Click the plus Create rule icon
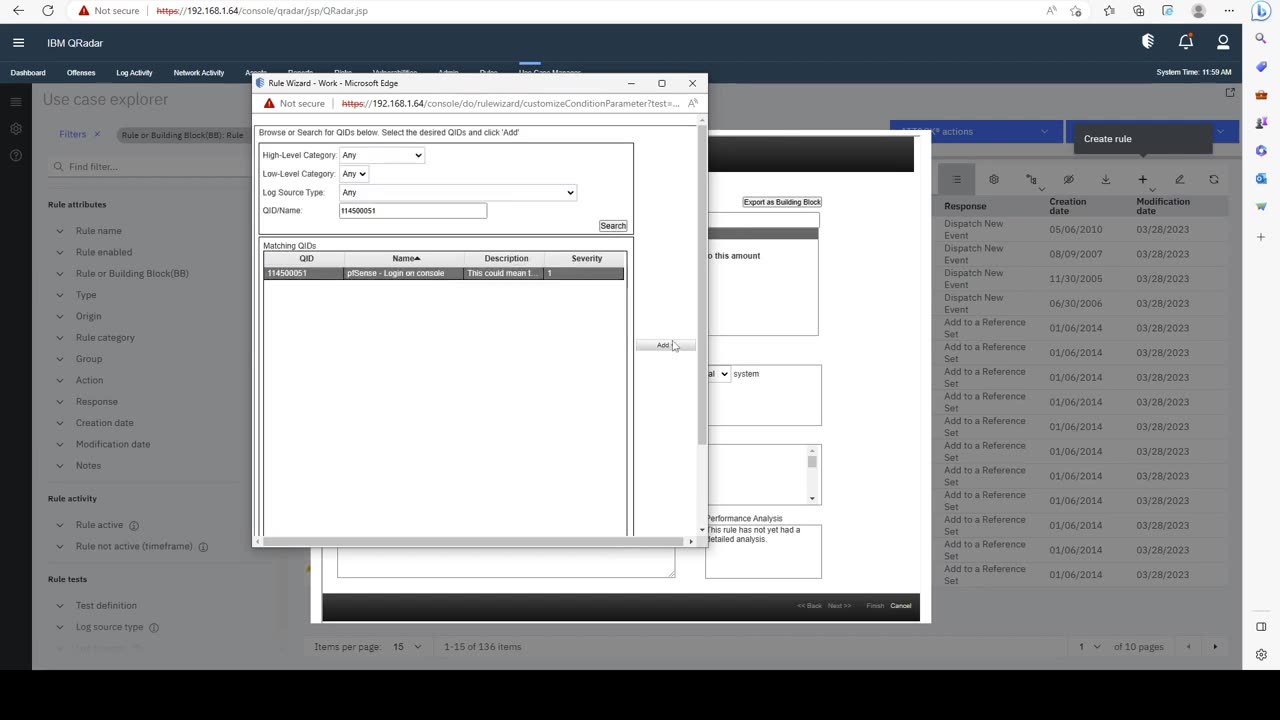Viewport: 1280px width, 720px height. (x=1142, y=180)
